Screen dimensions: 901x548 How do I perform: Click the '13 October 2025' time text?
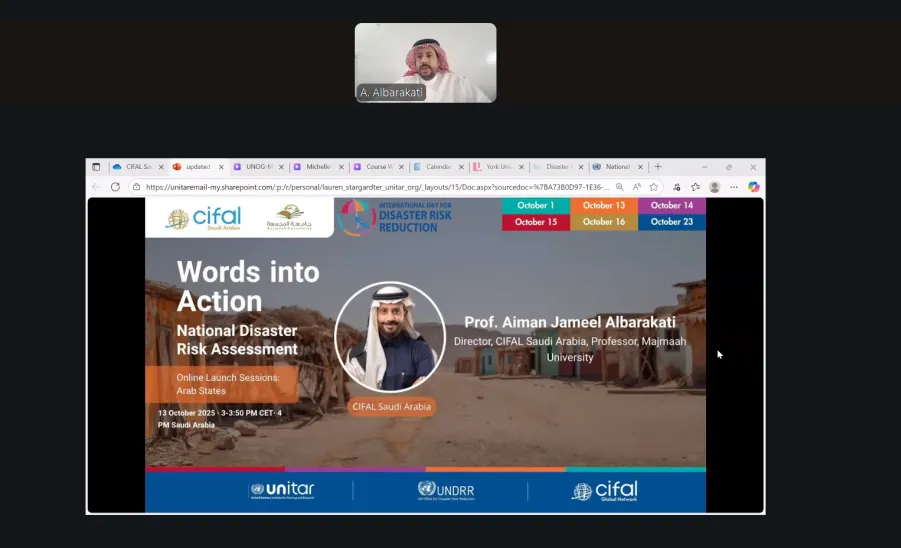(x=220, y=419)
